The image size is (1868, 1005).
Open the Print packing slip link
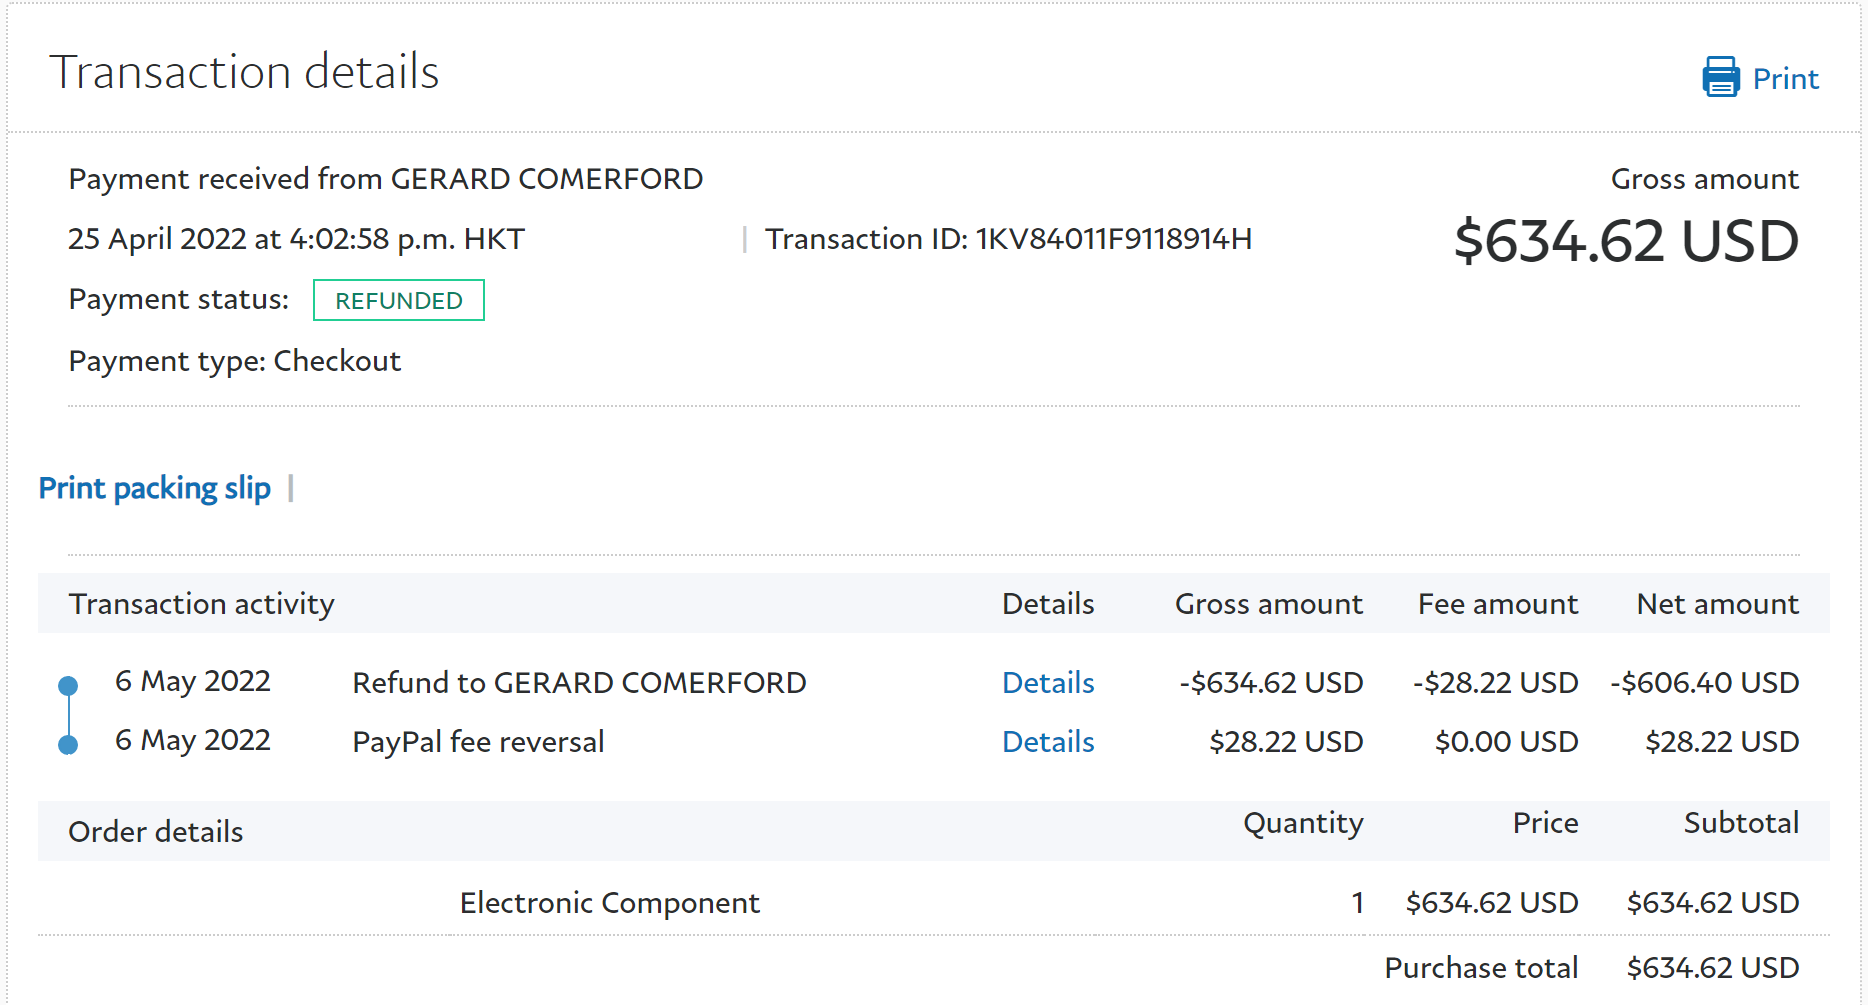[154, 488]
